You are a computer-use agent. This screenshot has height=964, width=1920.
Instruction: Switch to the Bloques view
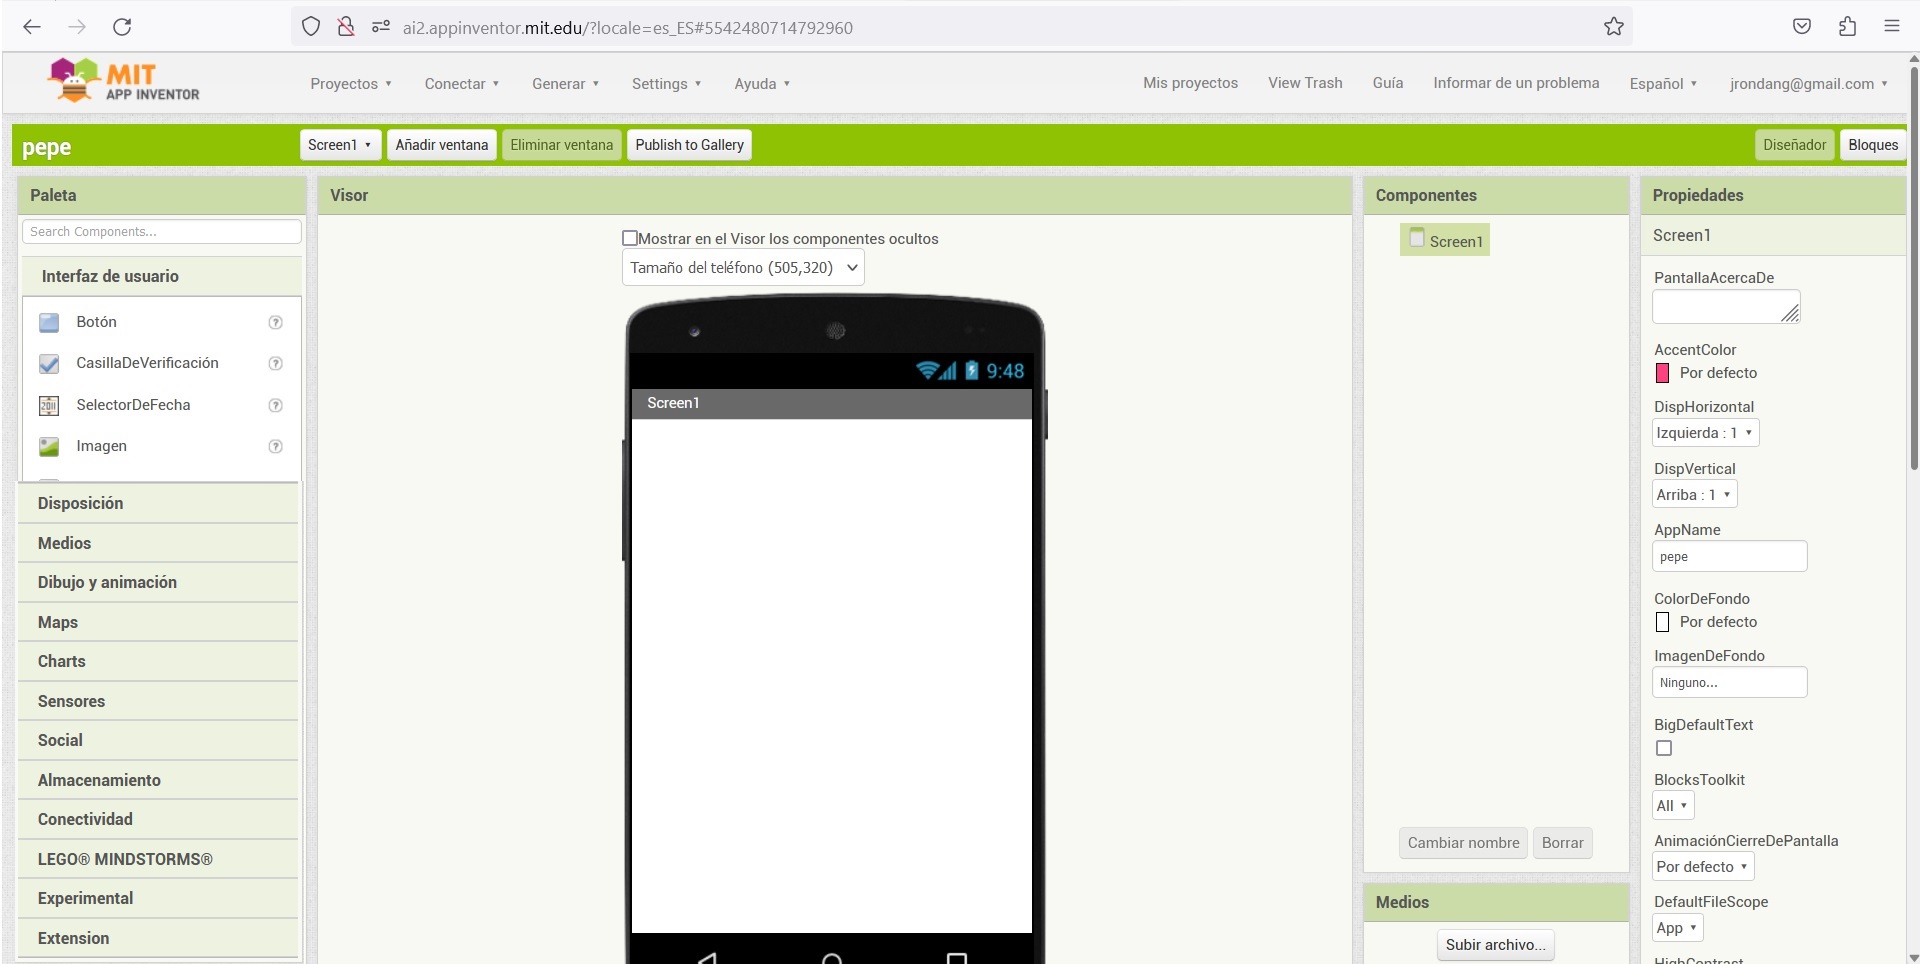click(x=1872, y=145)
